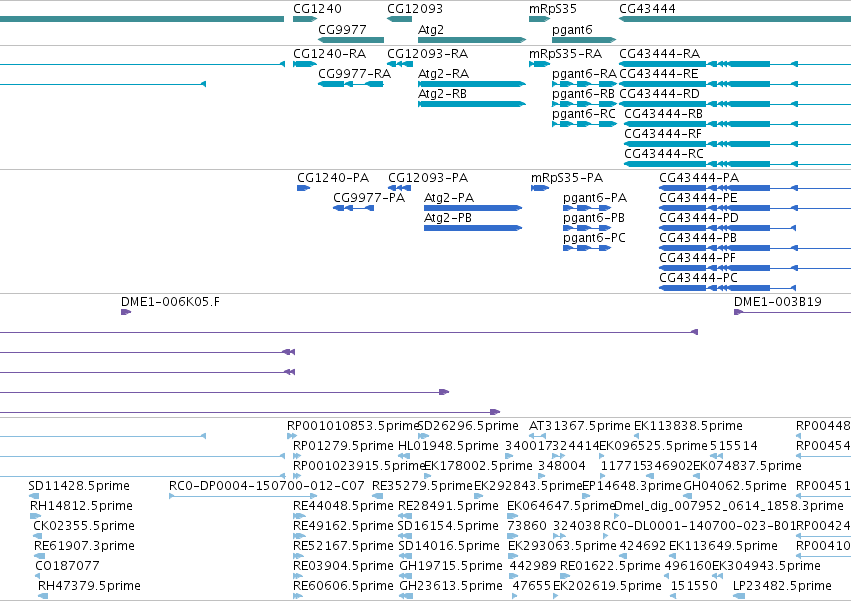Click the CG43444-RE transcript label

tap(659, 74)
